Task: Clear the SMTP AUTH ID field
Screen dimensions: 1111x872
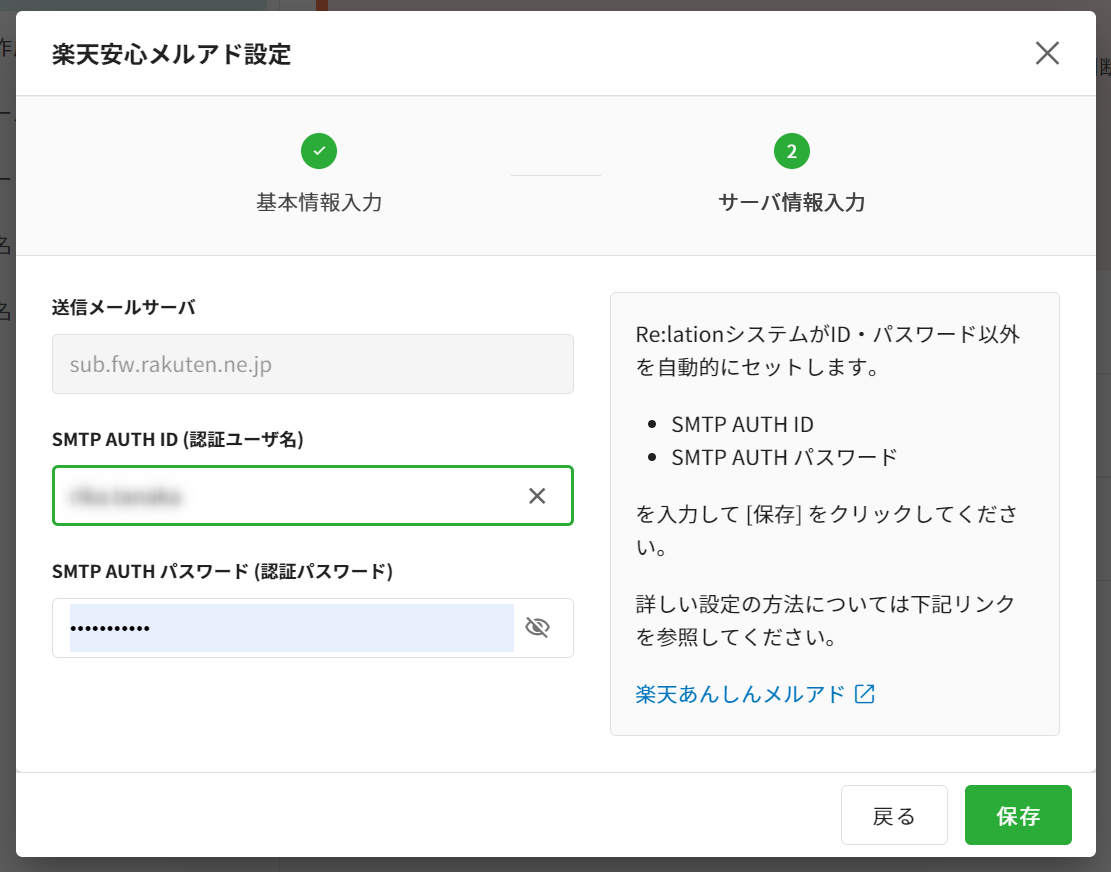Action: click(x=537, y=496)
